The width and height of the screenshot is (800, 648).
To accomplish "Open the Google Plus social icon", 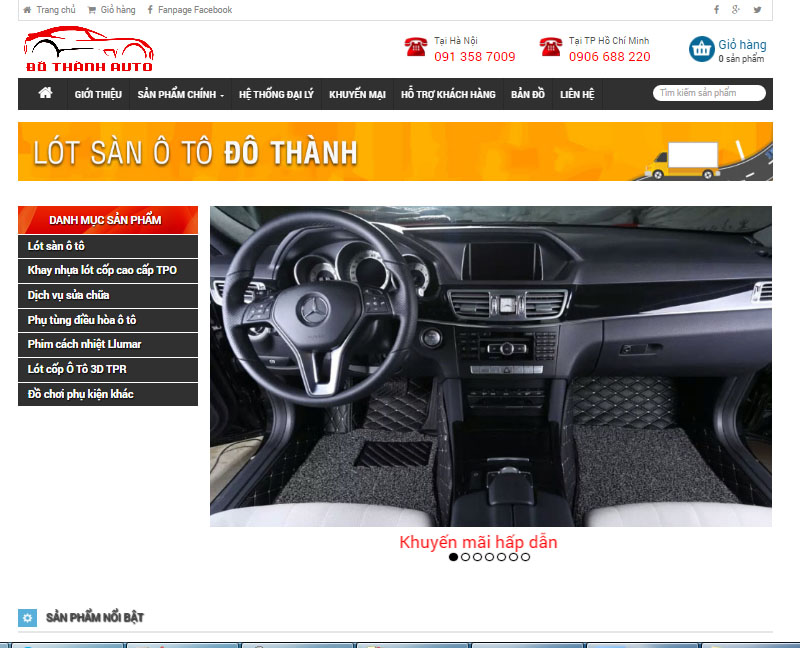I will [x=736, y=10].
